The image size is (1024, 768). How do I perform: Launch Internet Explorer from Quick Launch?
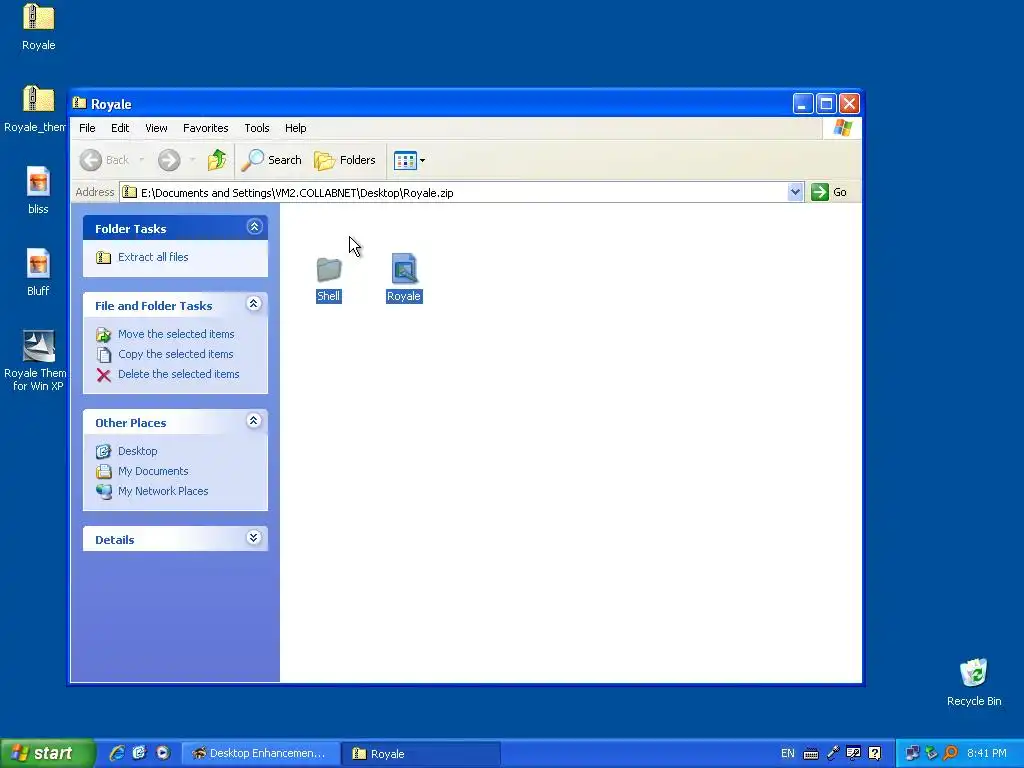(x=117, y=753)
